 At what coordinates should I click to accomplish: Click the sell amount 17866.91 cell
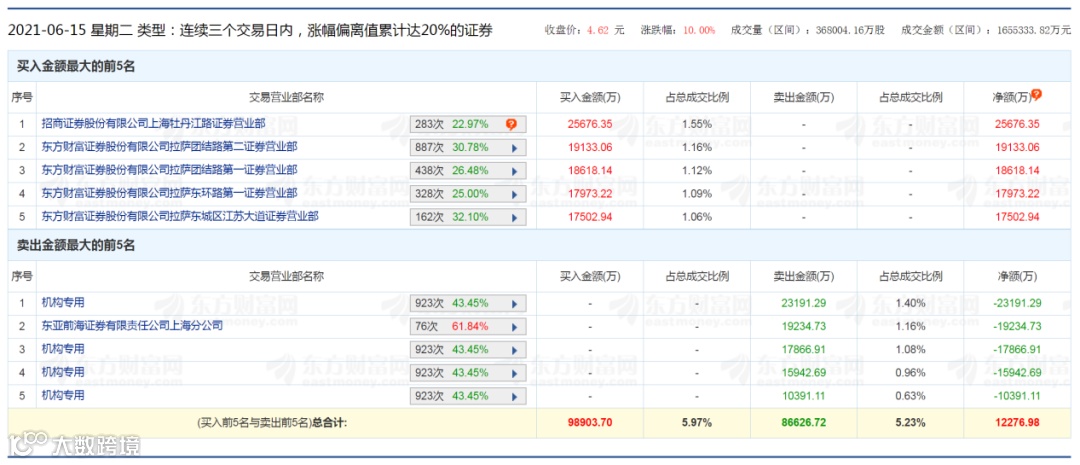tap(804, 350)
